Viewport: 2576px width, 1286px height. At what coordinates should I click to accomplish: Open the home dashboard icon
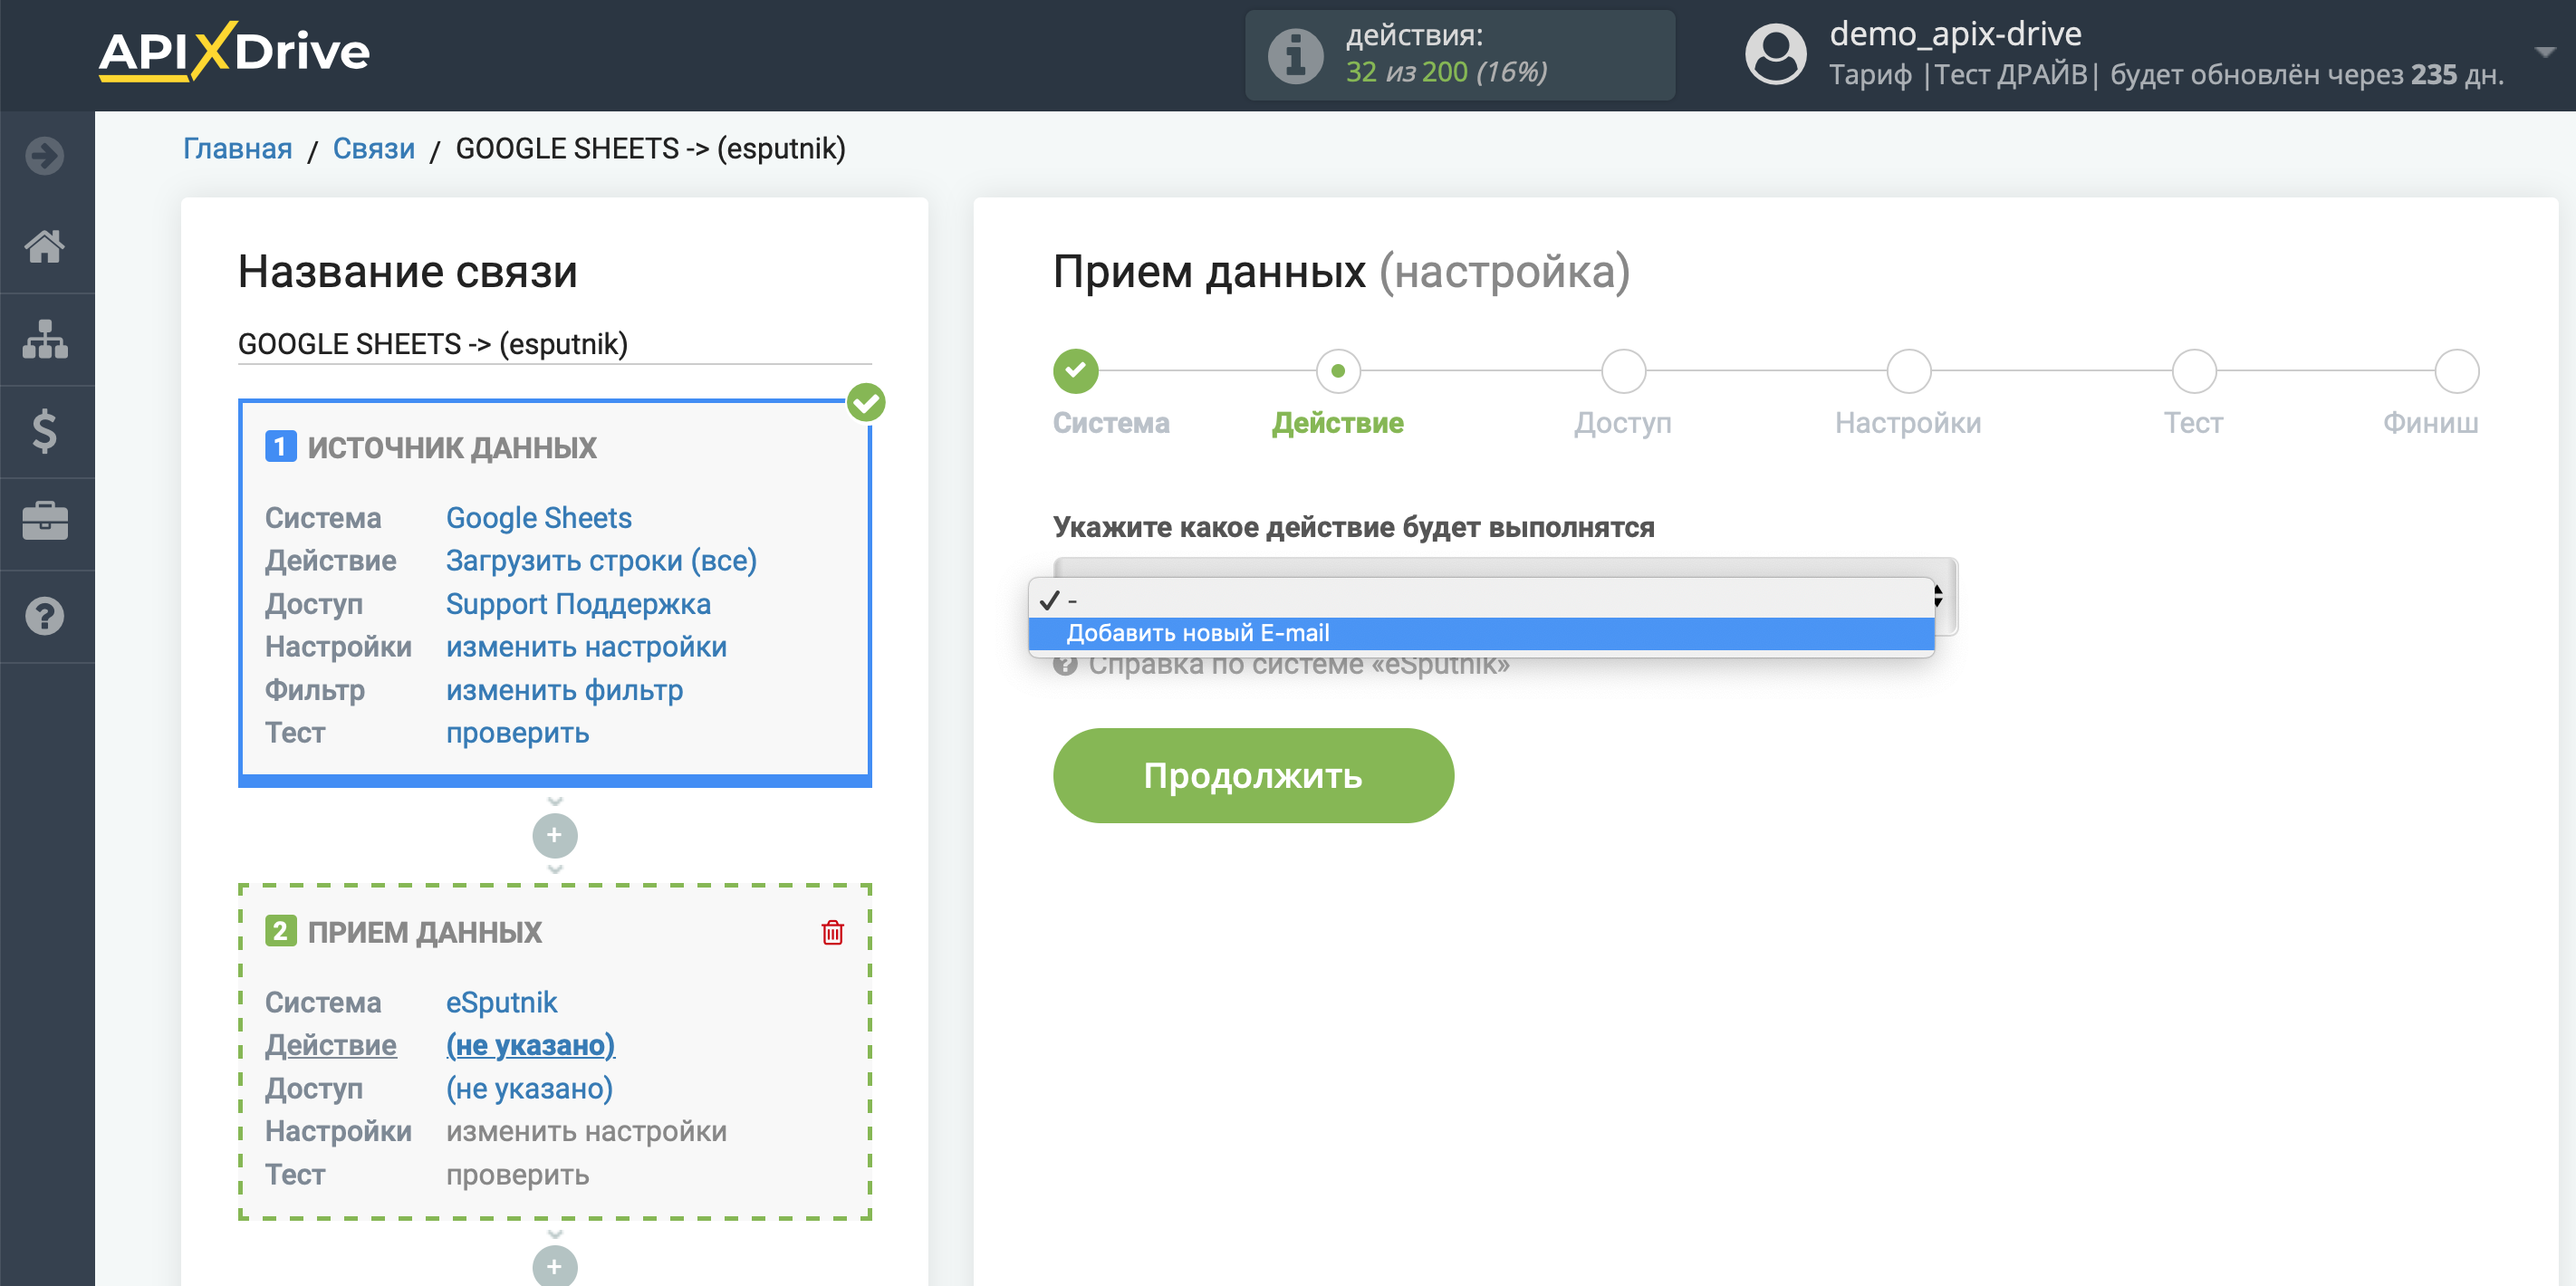[x=45, y=246]
